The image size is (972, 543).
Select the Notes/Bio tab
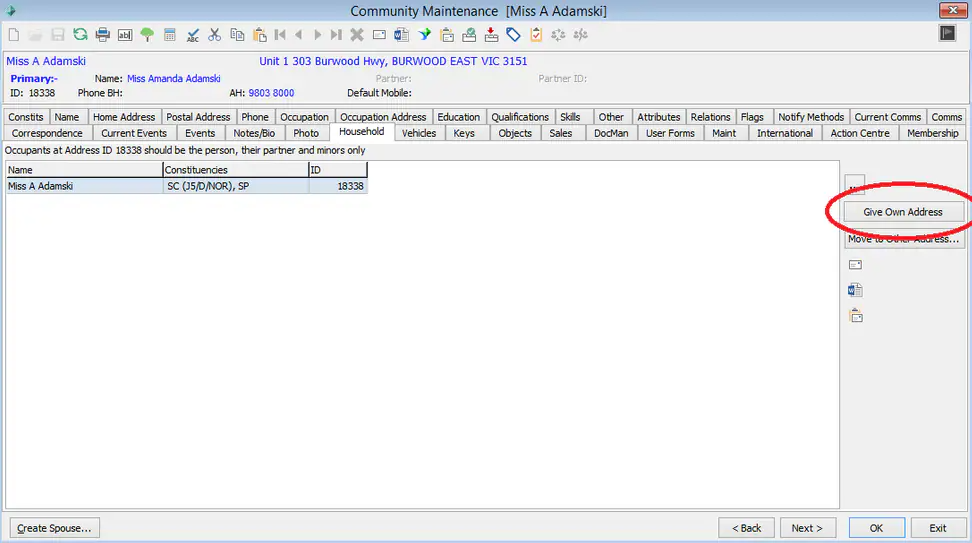pos(254,133)
